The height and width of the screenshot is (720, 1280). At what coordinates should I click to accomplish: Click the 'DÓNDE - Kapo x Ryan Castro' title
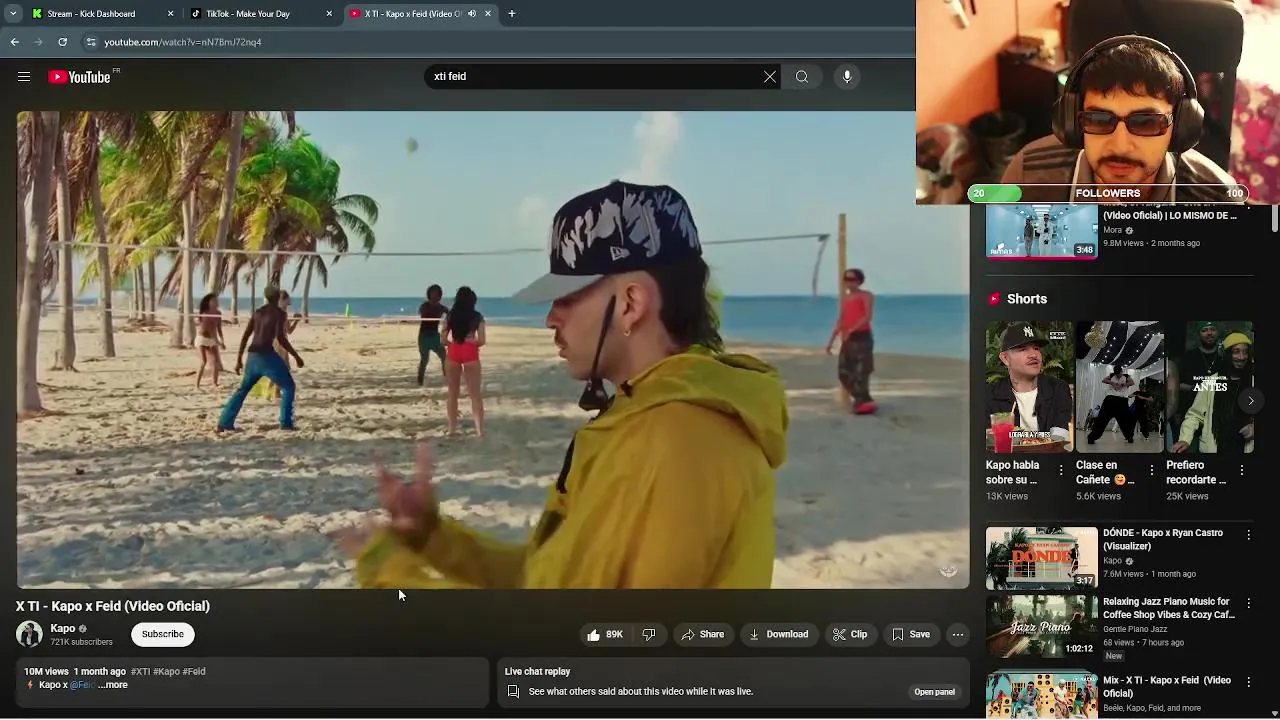coord(1163,540)
